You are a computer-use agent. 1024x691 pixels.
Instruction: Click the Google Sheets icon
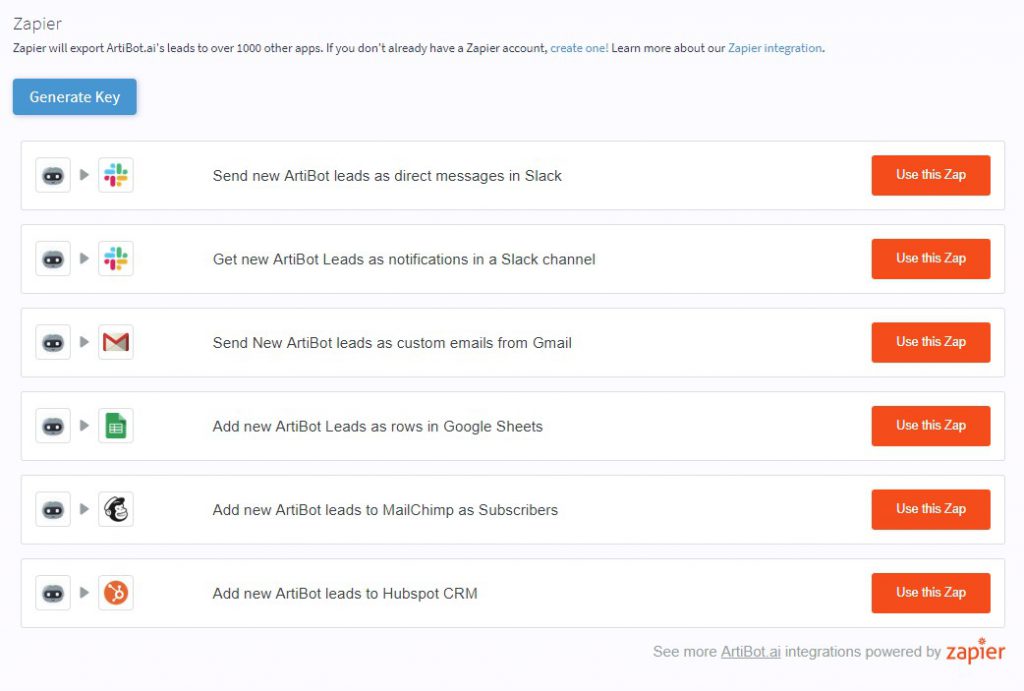(x=116, y=426)
